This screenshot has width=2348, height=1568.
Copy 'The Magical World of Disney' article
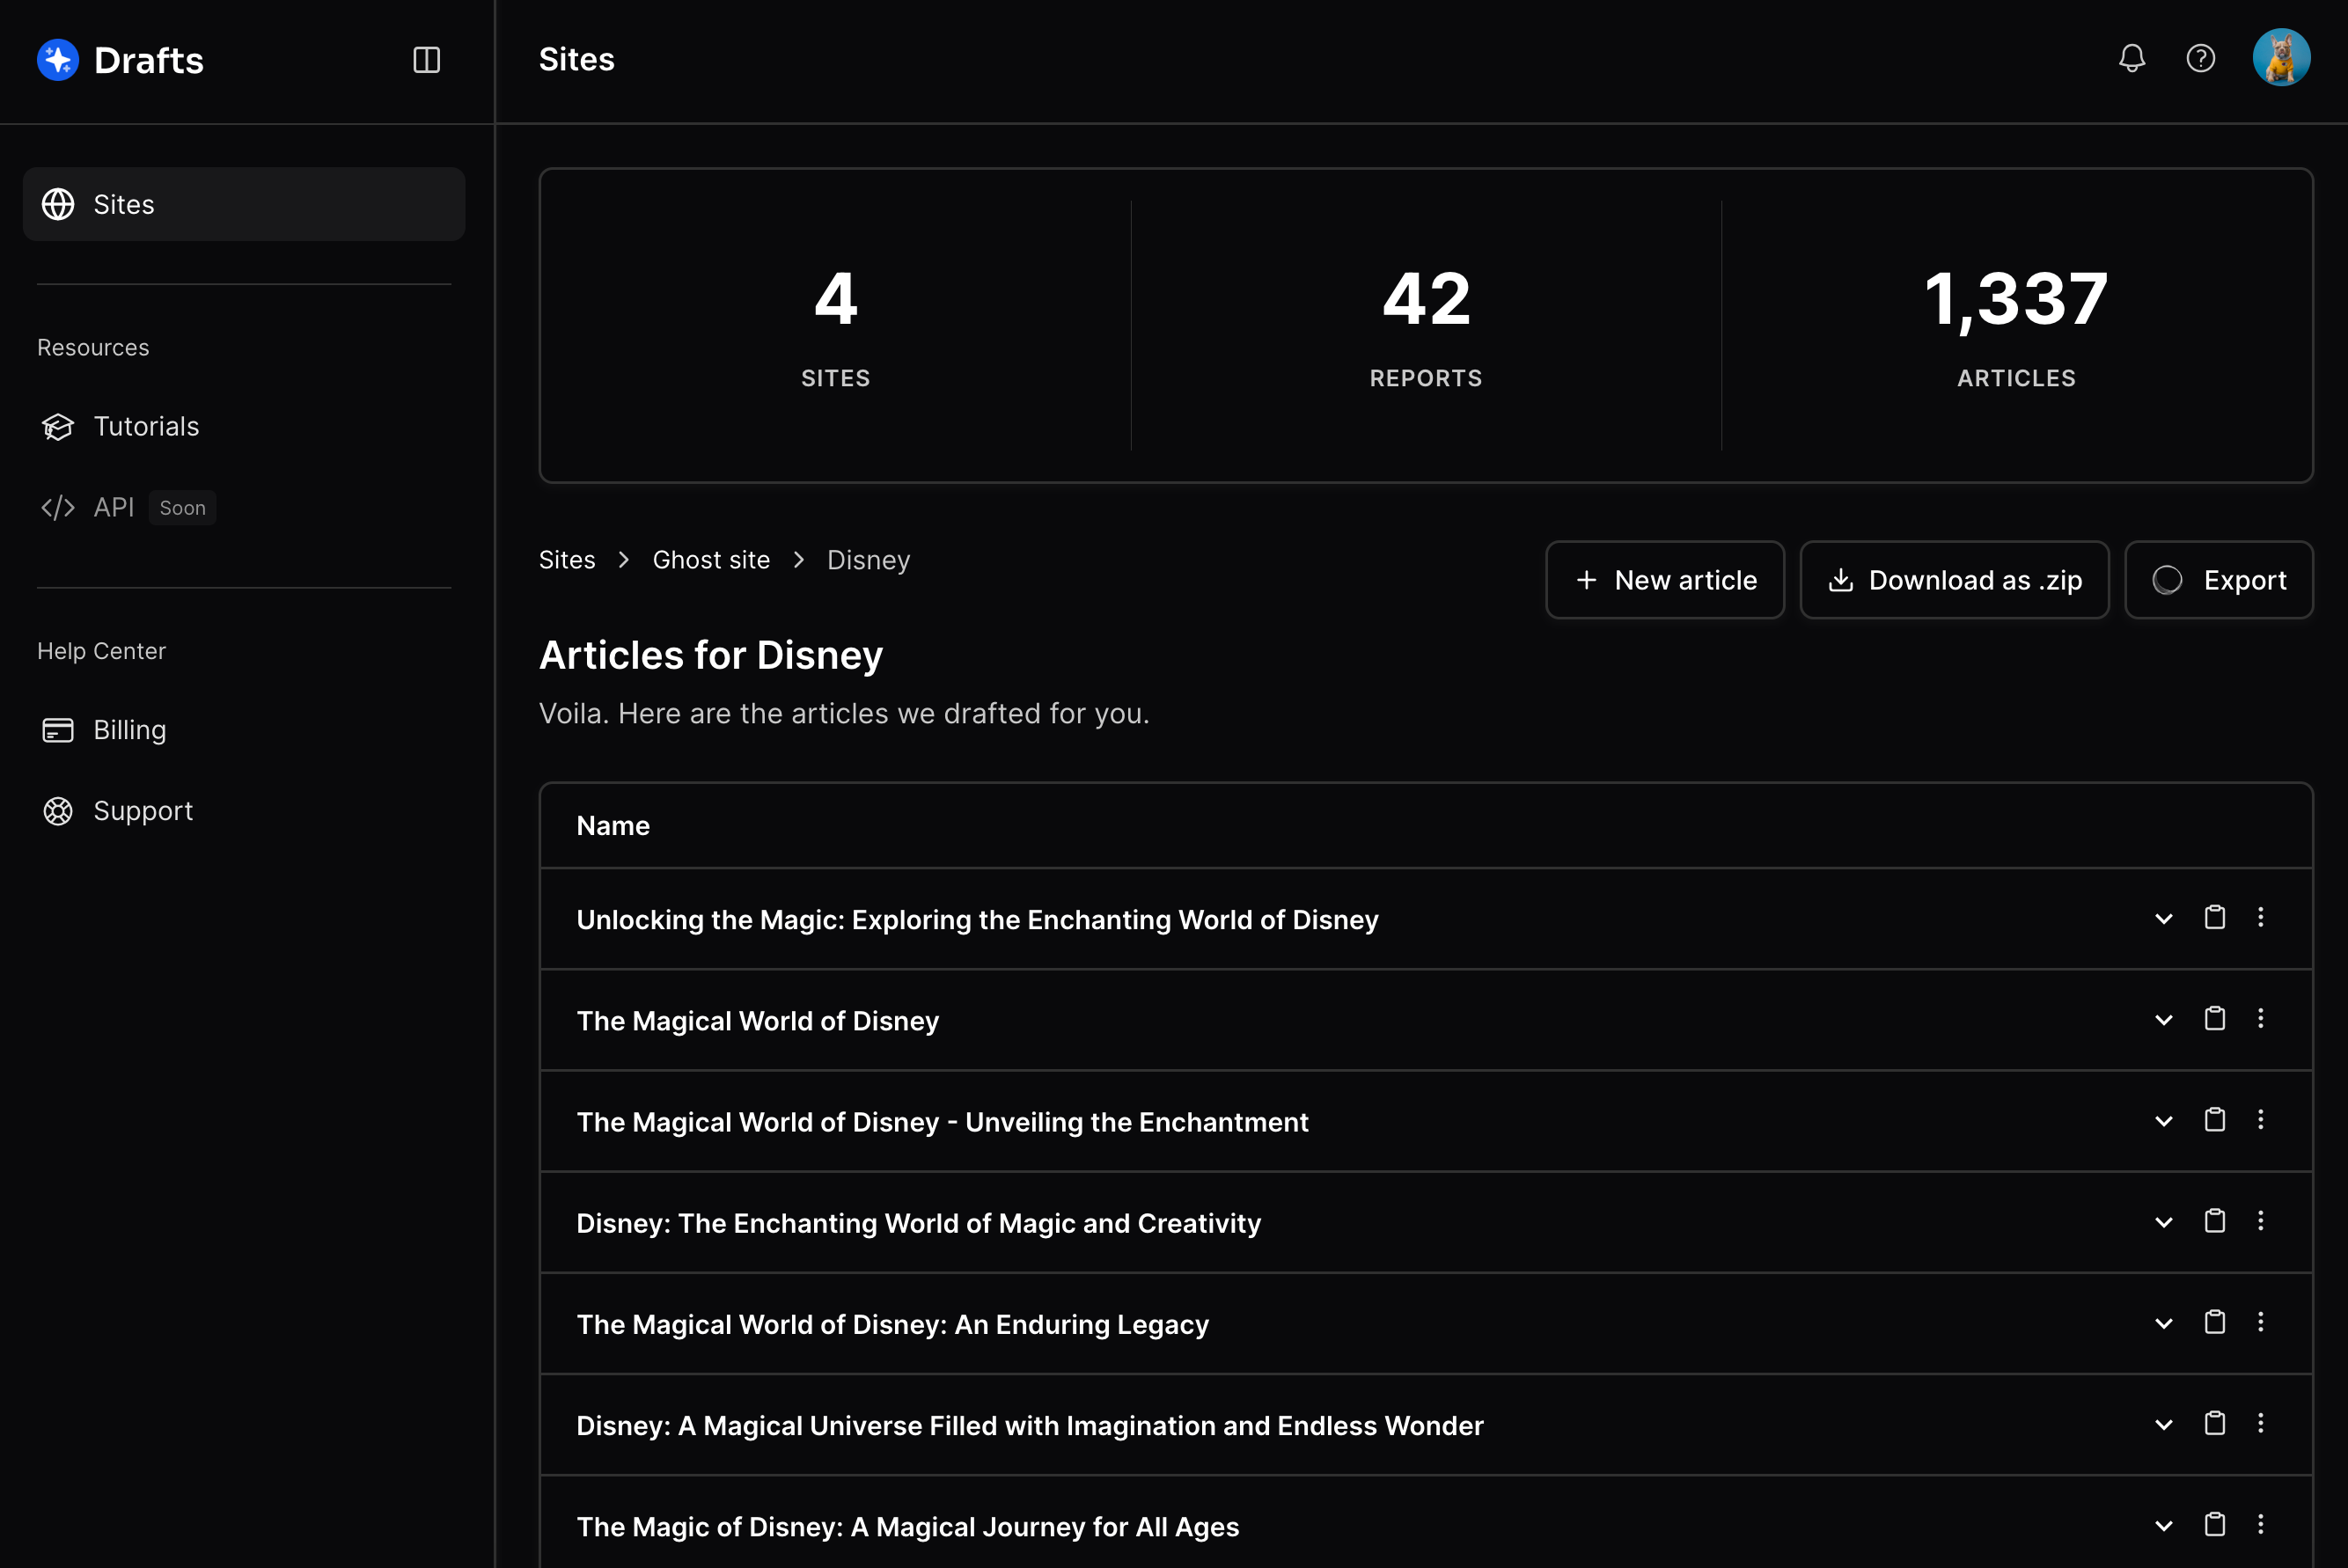[2215, 1018]
